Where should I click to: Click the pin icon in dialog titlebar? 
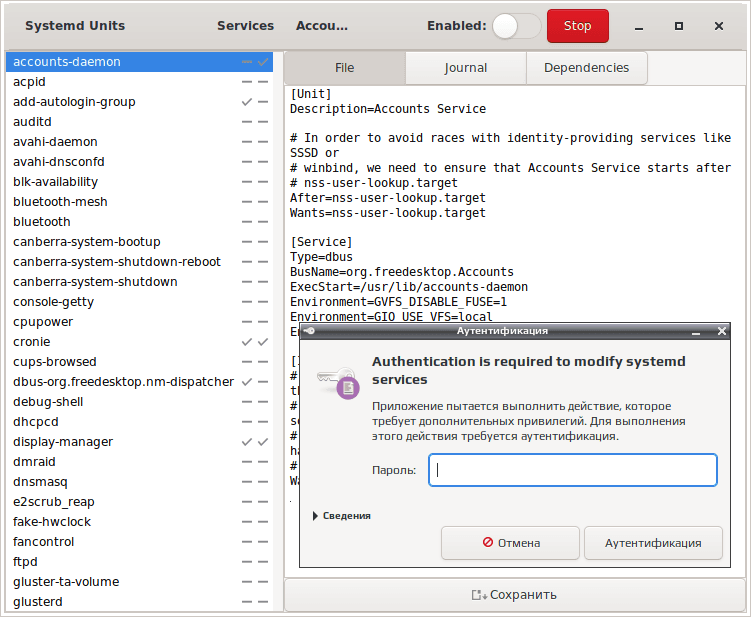tap(309, 331)
